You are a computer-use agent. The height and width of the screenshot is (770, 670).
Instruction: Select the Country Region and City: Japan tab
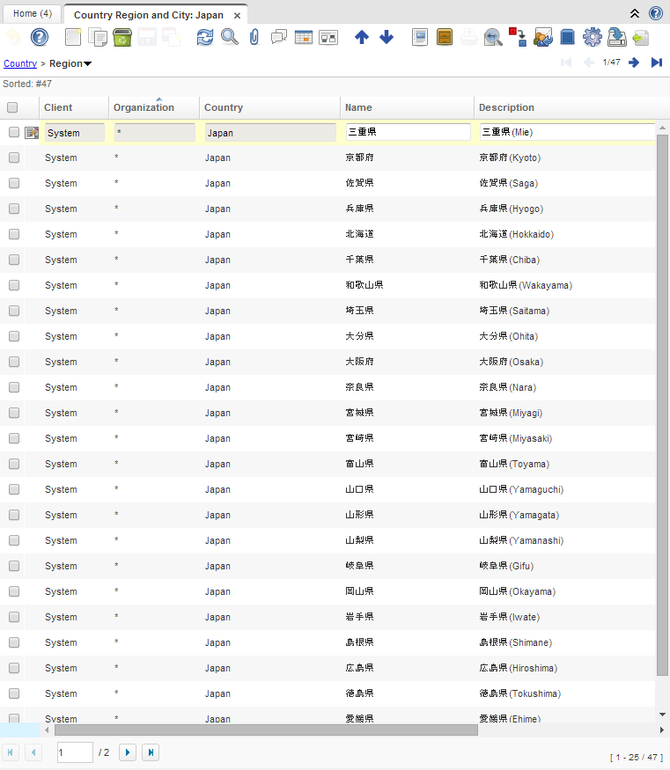tap(148, 15)
